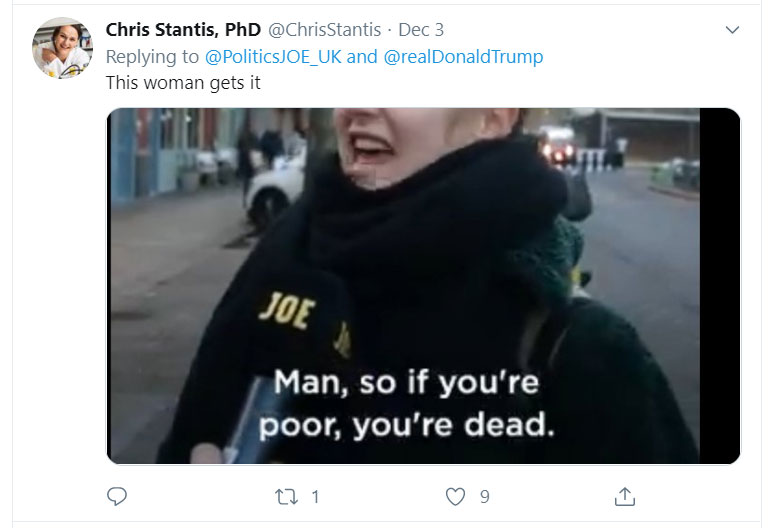Expand the tweet's more options chevron

731,31
